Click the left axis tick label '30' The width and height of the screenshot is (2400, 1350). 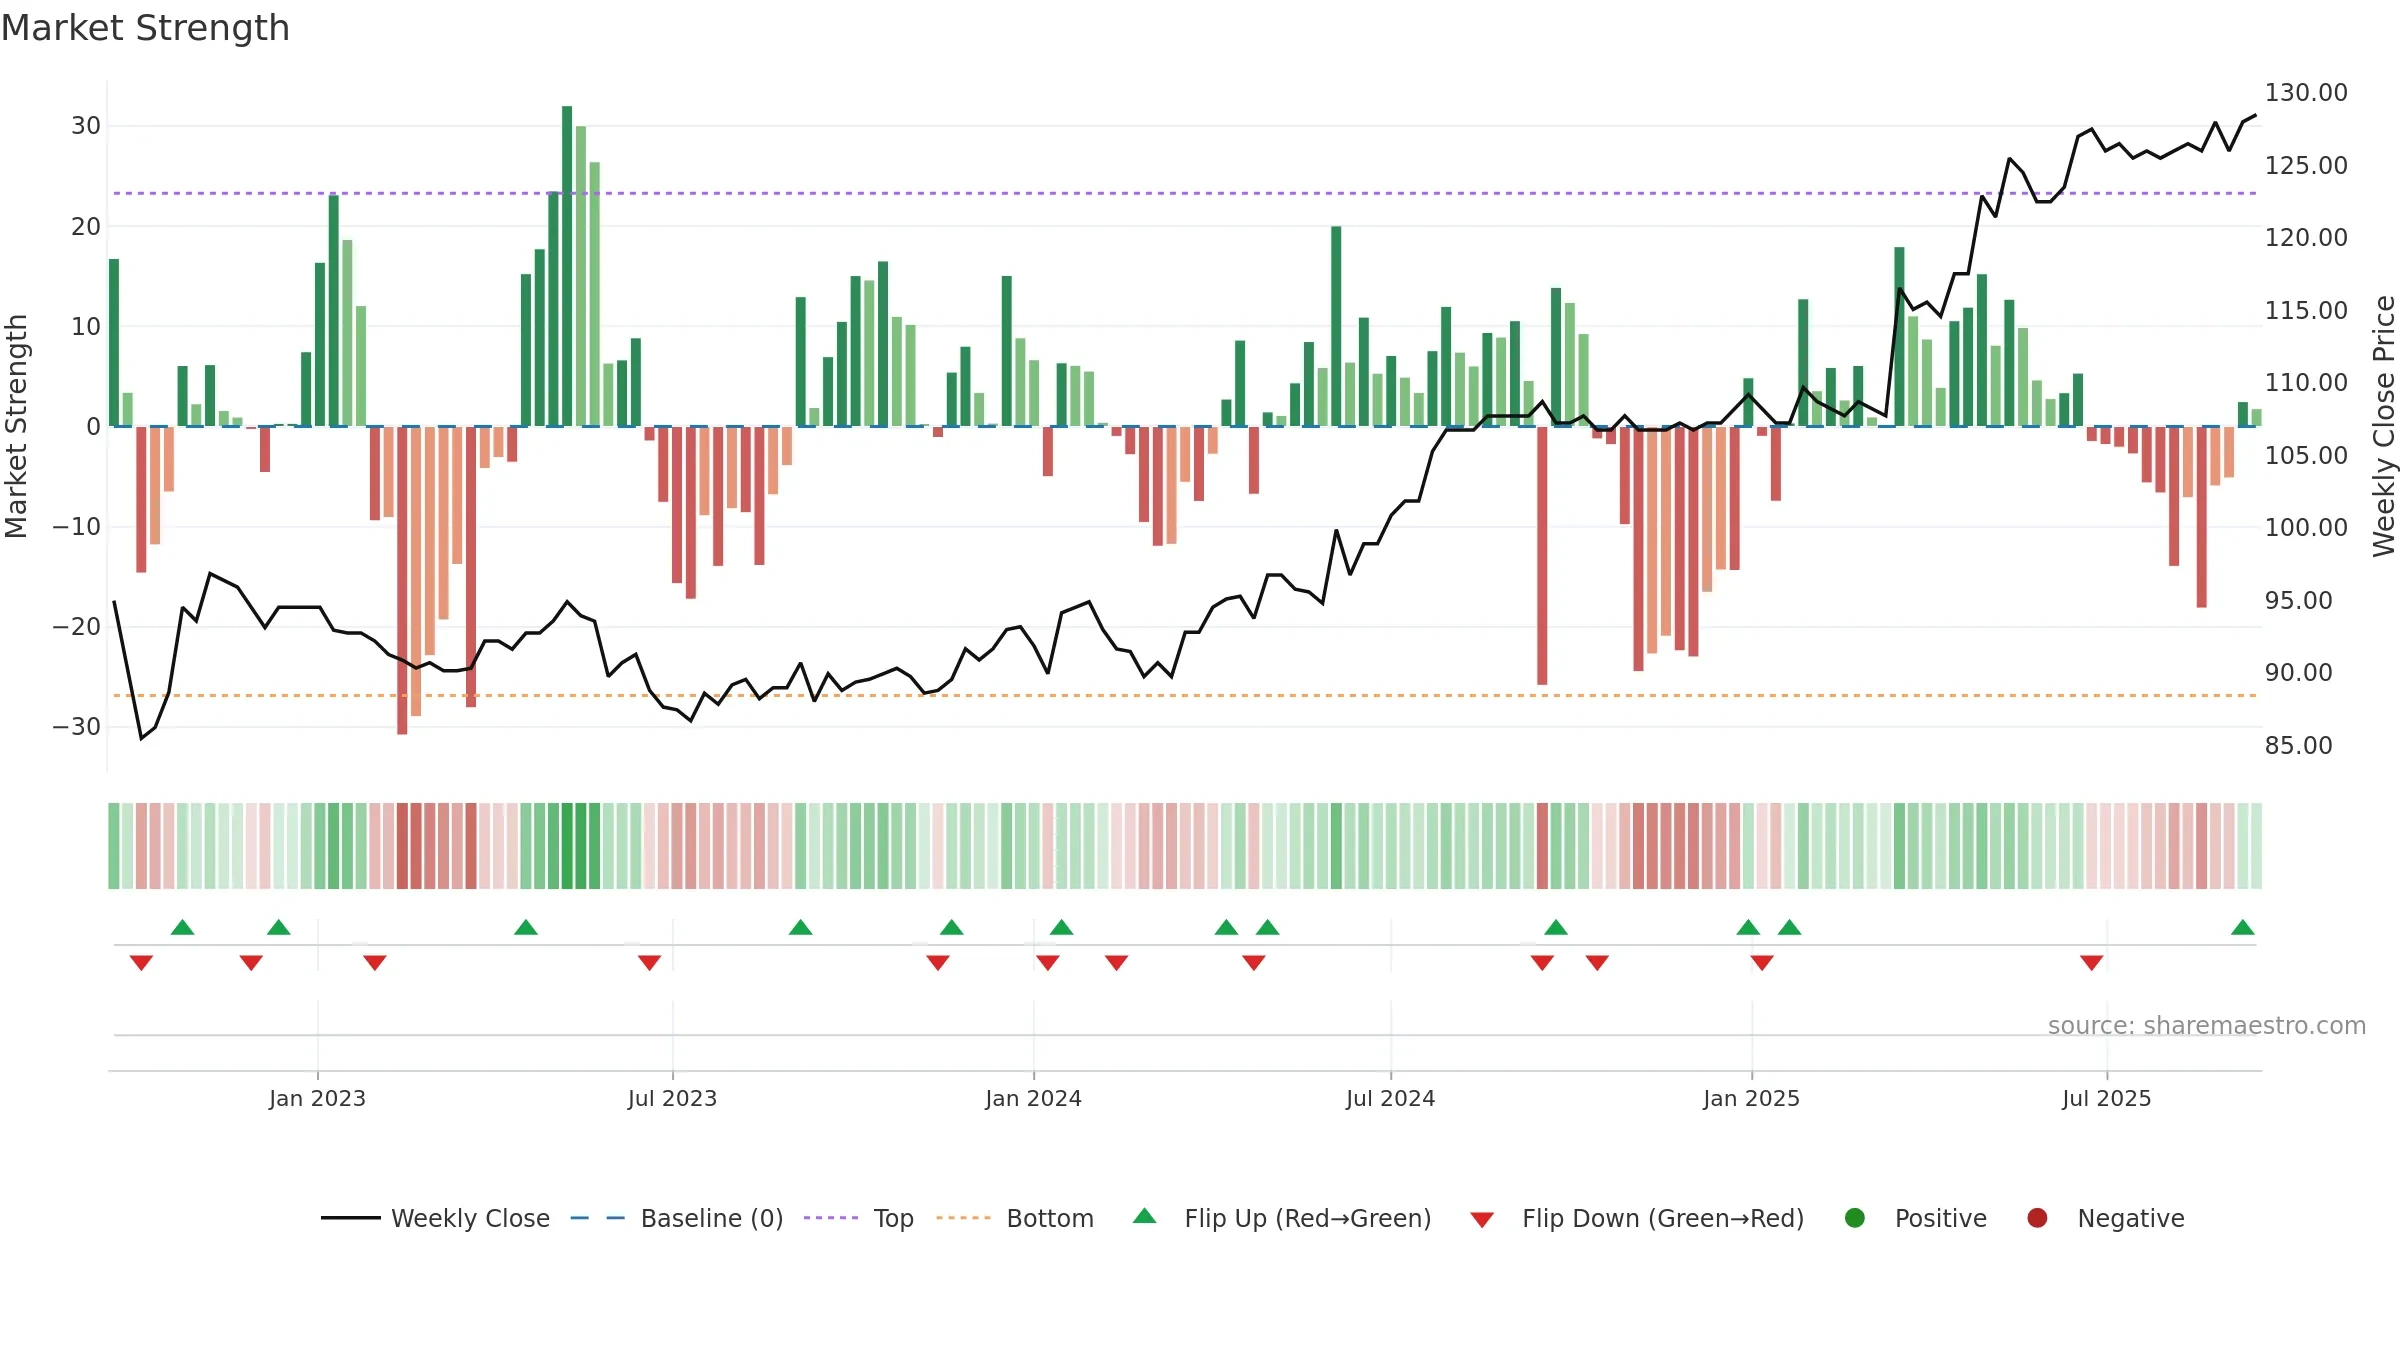(x=86, y=126)
